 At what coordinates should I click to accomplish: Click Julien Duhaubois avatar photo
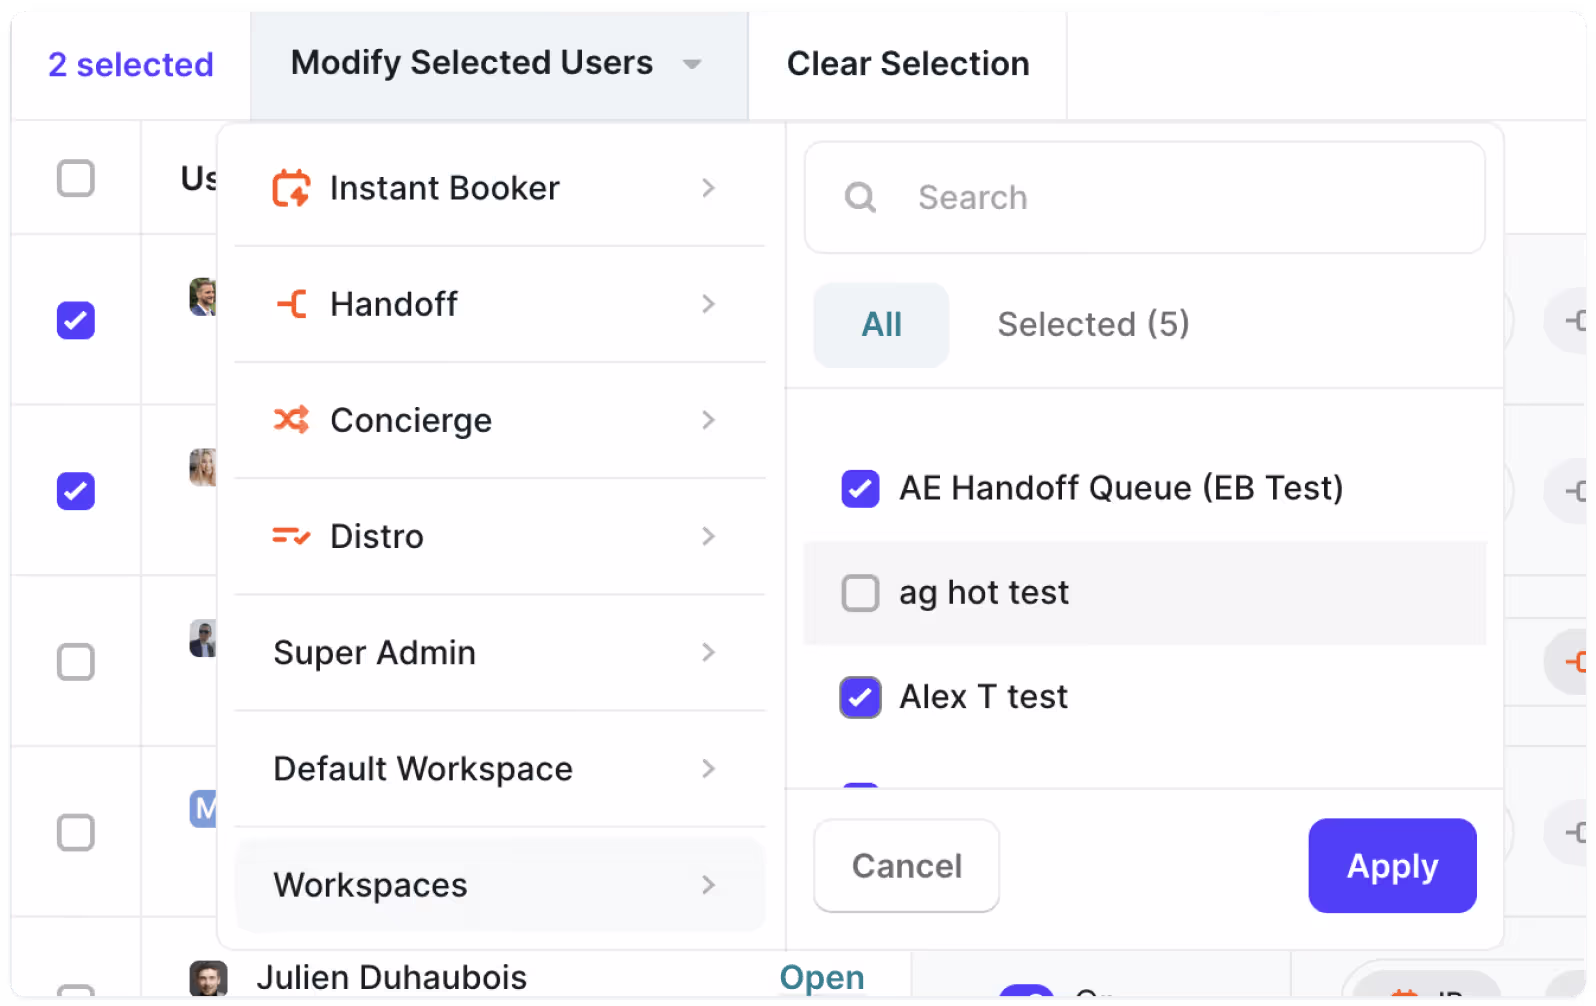[208, 978]
